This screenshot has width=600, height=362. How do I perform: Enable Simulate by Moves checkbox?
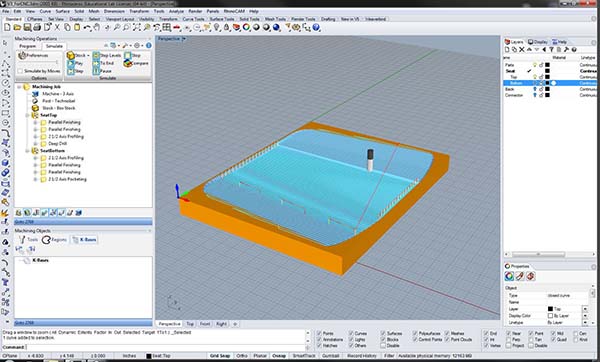point(20,71)
